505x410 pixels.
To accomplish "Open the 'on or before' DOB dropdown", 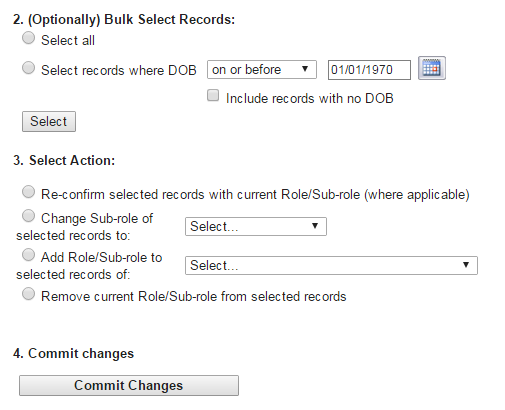I will pos(262,70).
